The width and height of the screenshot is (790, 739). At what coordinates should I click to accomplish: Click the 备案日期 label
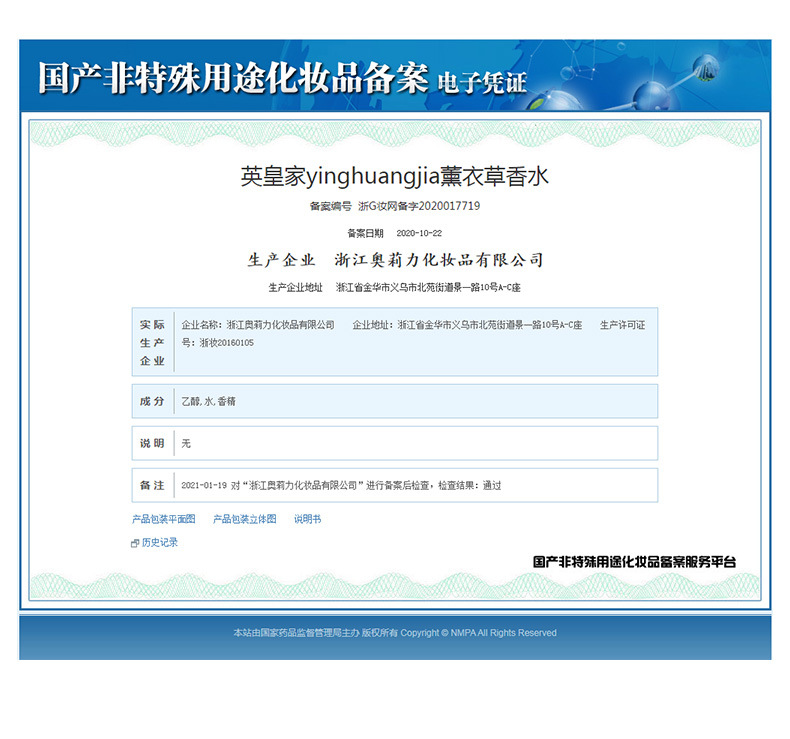pos(365,233)
